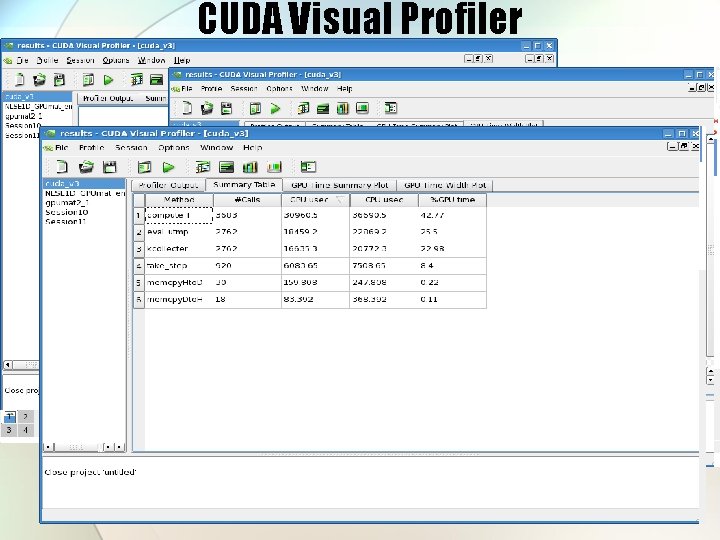Open the Options menu in the front window
The width and height of the screenshot is (720, 540).
click(174, 148)
